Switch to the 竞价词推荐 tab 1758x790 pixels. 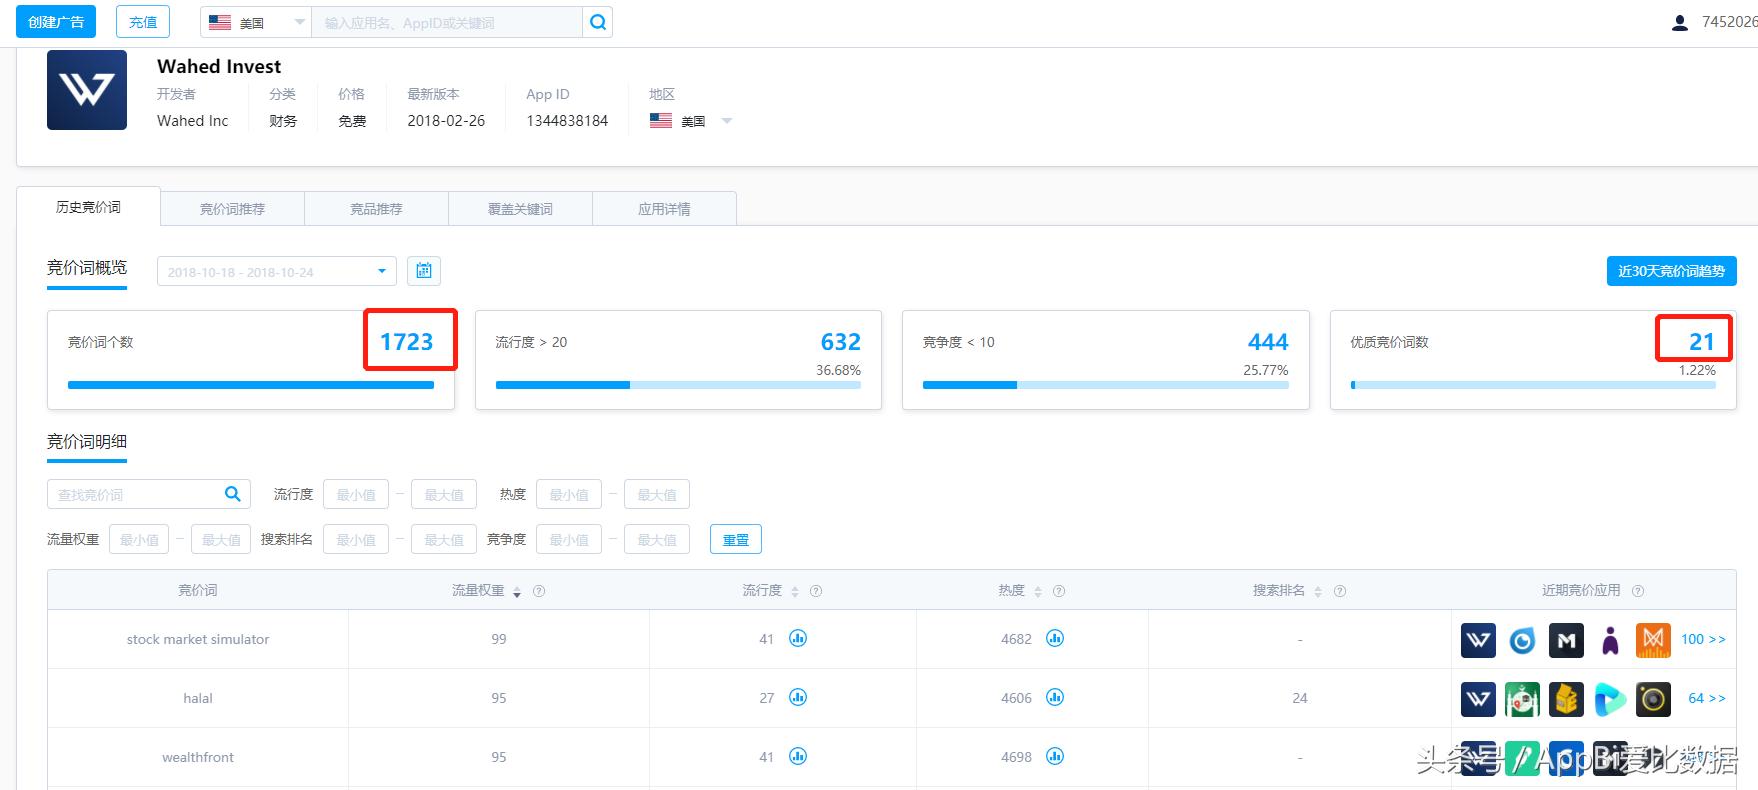(x=232, y=209)
